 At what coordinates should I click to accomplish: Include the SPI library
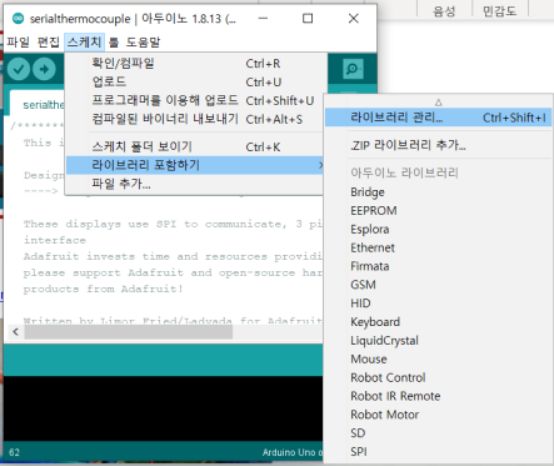[x=438, y=452]
